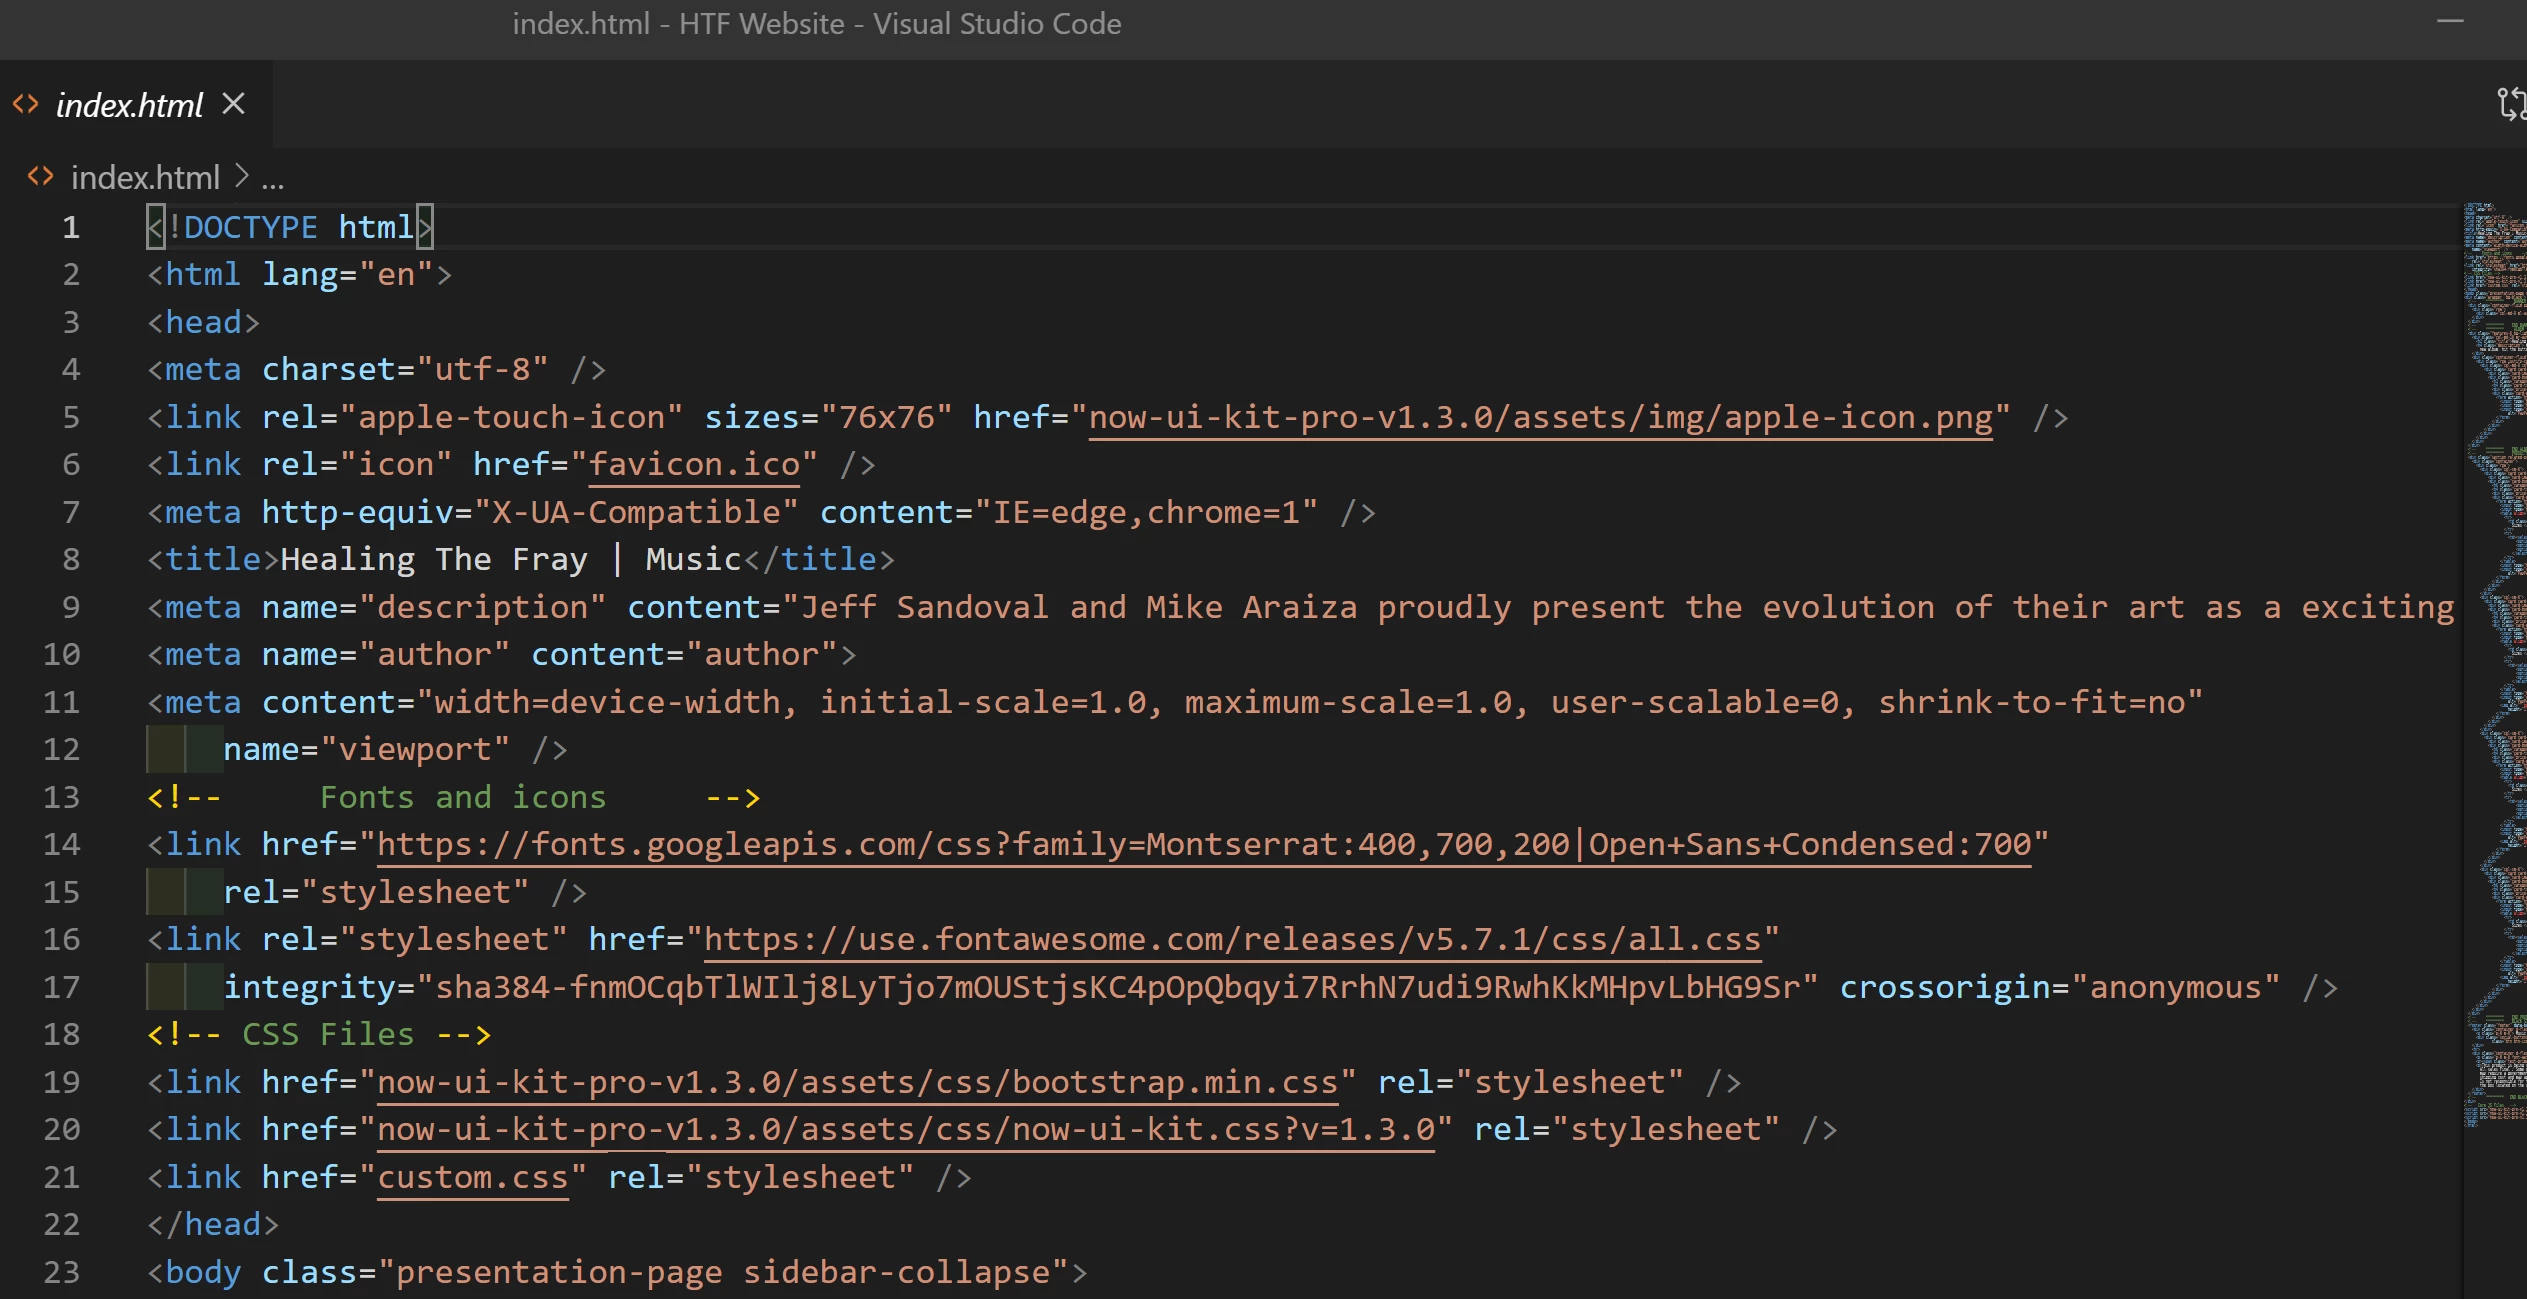2527x1299 pixels.
Task: Follow the apple-icon.png href link
Action: [x=1540, y=417]
